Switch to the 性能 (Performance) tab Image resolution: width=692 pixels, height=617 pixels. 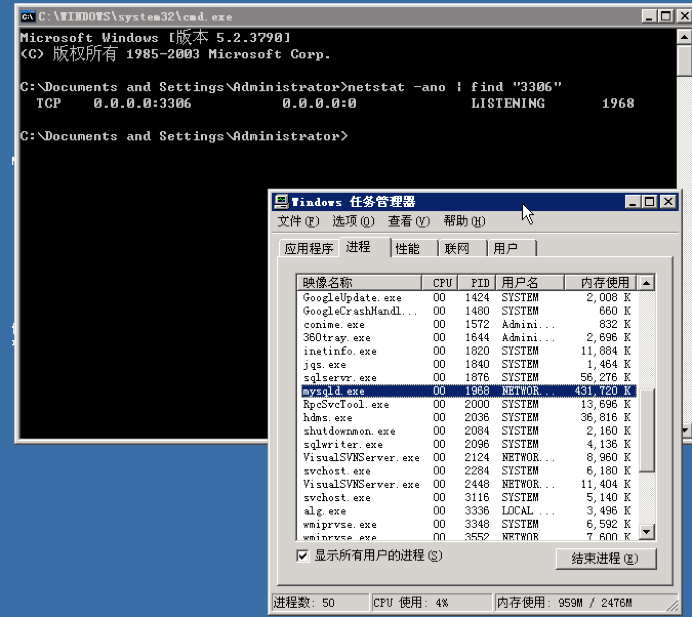coord(407,249)
